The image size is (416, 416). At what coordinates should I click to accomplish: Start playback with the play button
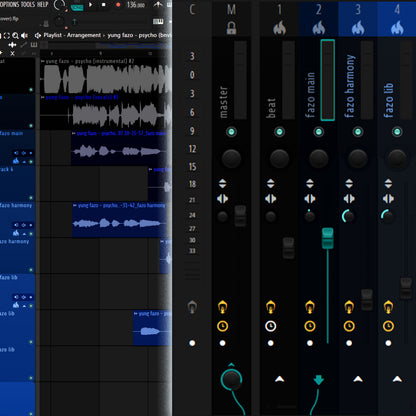coord(91,5)
